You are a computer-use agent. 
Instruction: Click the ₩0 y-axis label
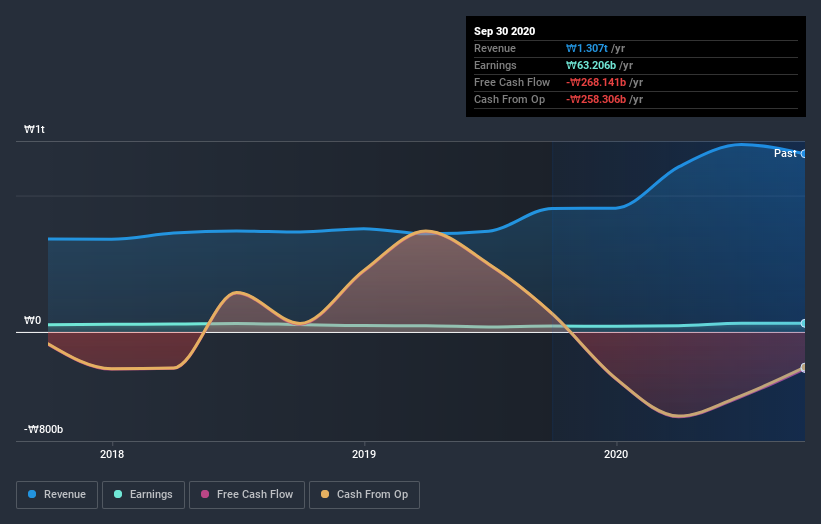(x=32, y=320)
